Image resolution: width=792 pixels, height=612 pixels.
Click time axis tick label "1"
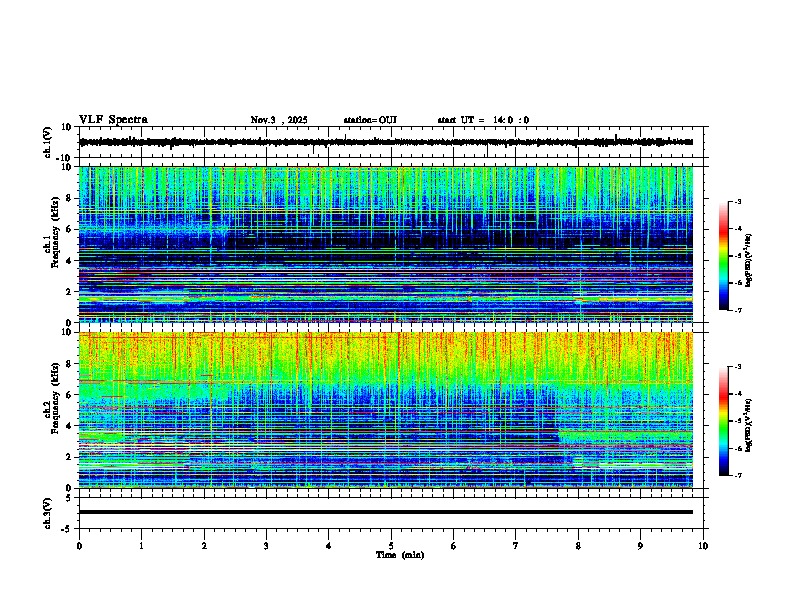141,546
